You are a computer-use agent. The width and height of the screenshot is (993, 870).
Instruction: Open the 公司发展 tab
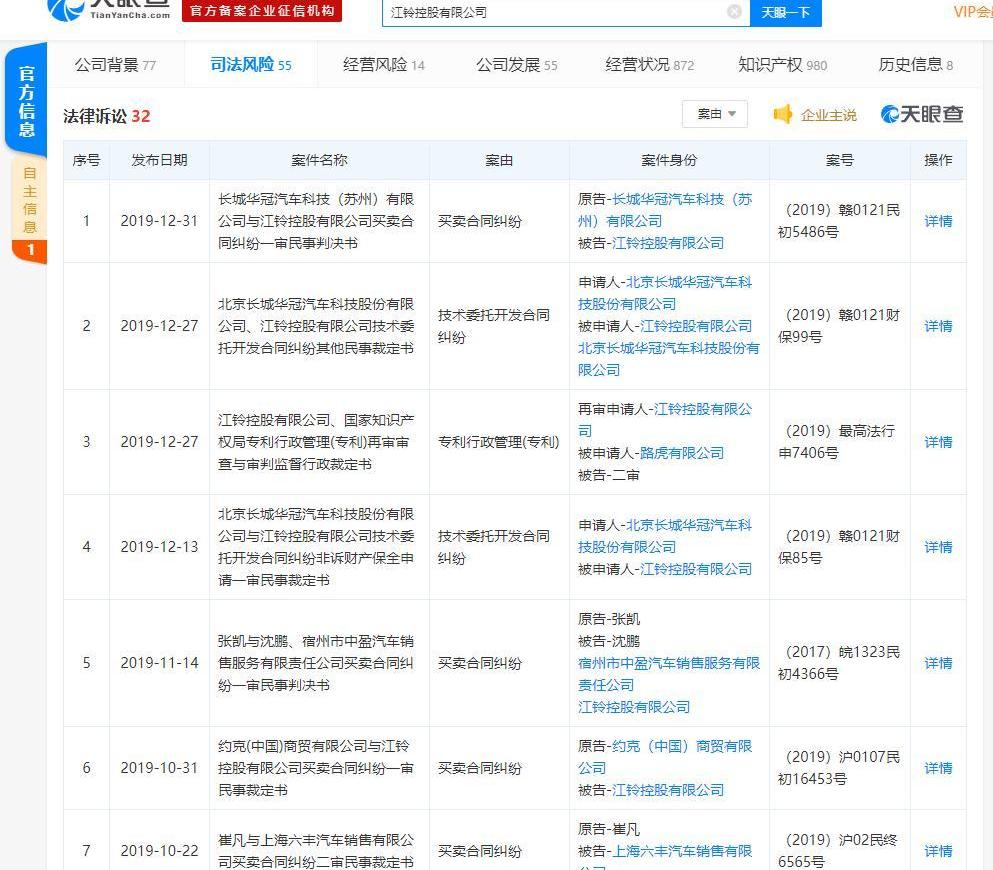[x=516, y=65]
